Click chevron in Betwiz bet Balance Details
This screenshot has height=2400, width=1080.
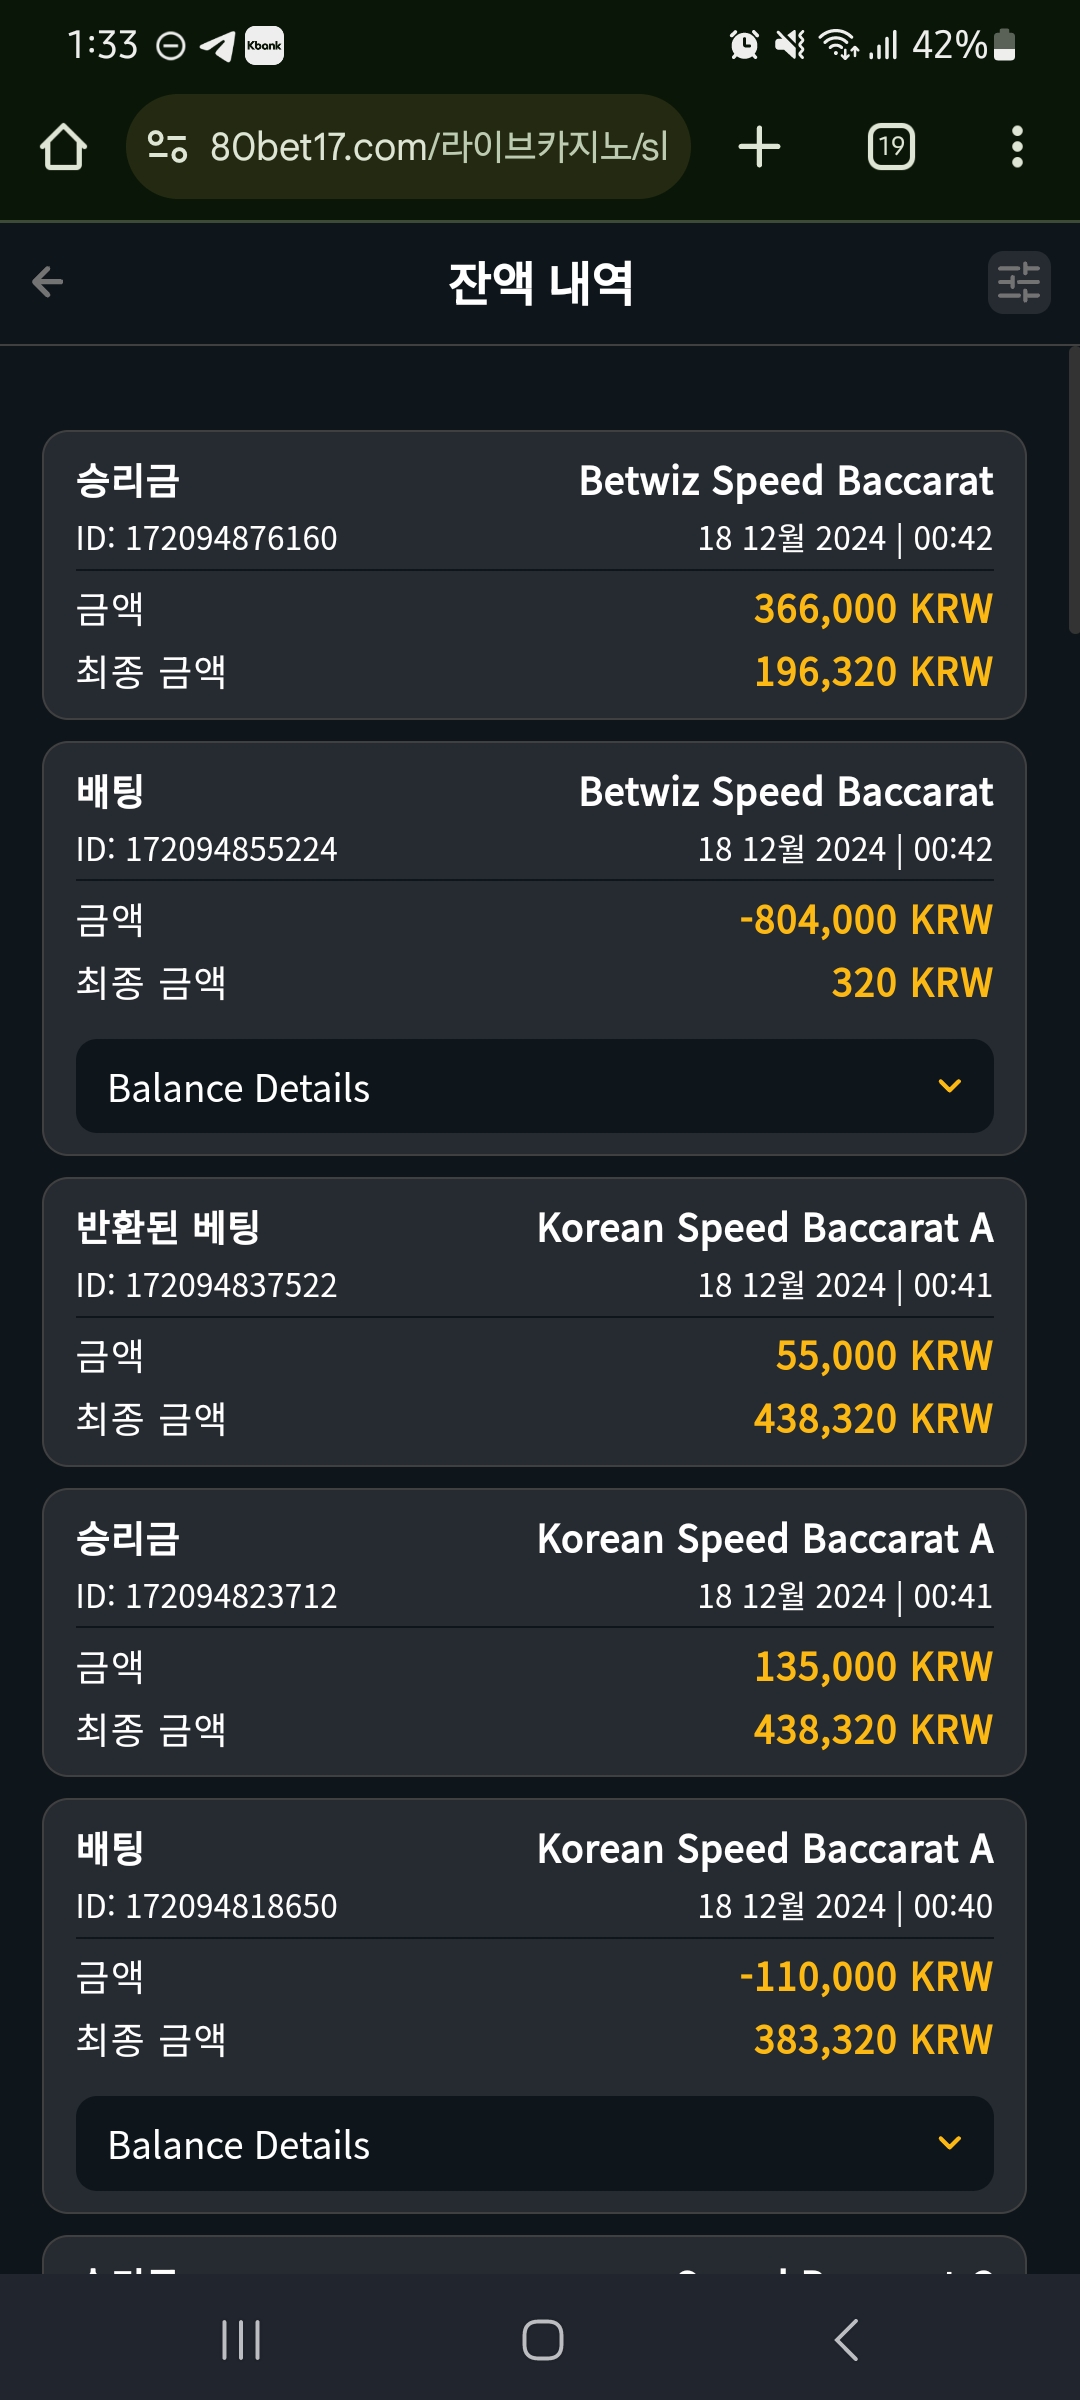[x=950, y=1086]
